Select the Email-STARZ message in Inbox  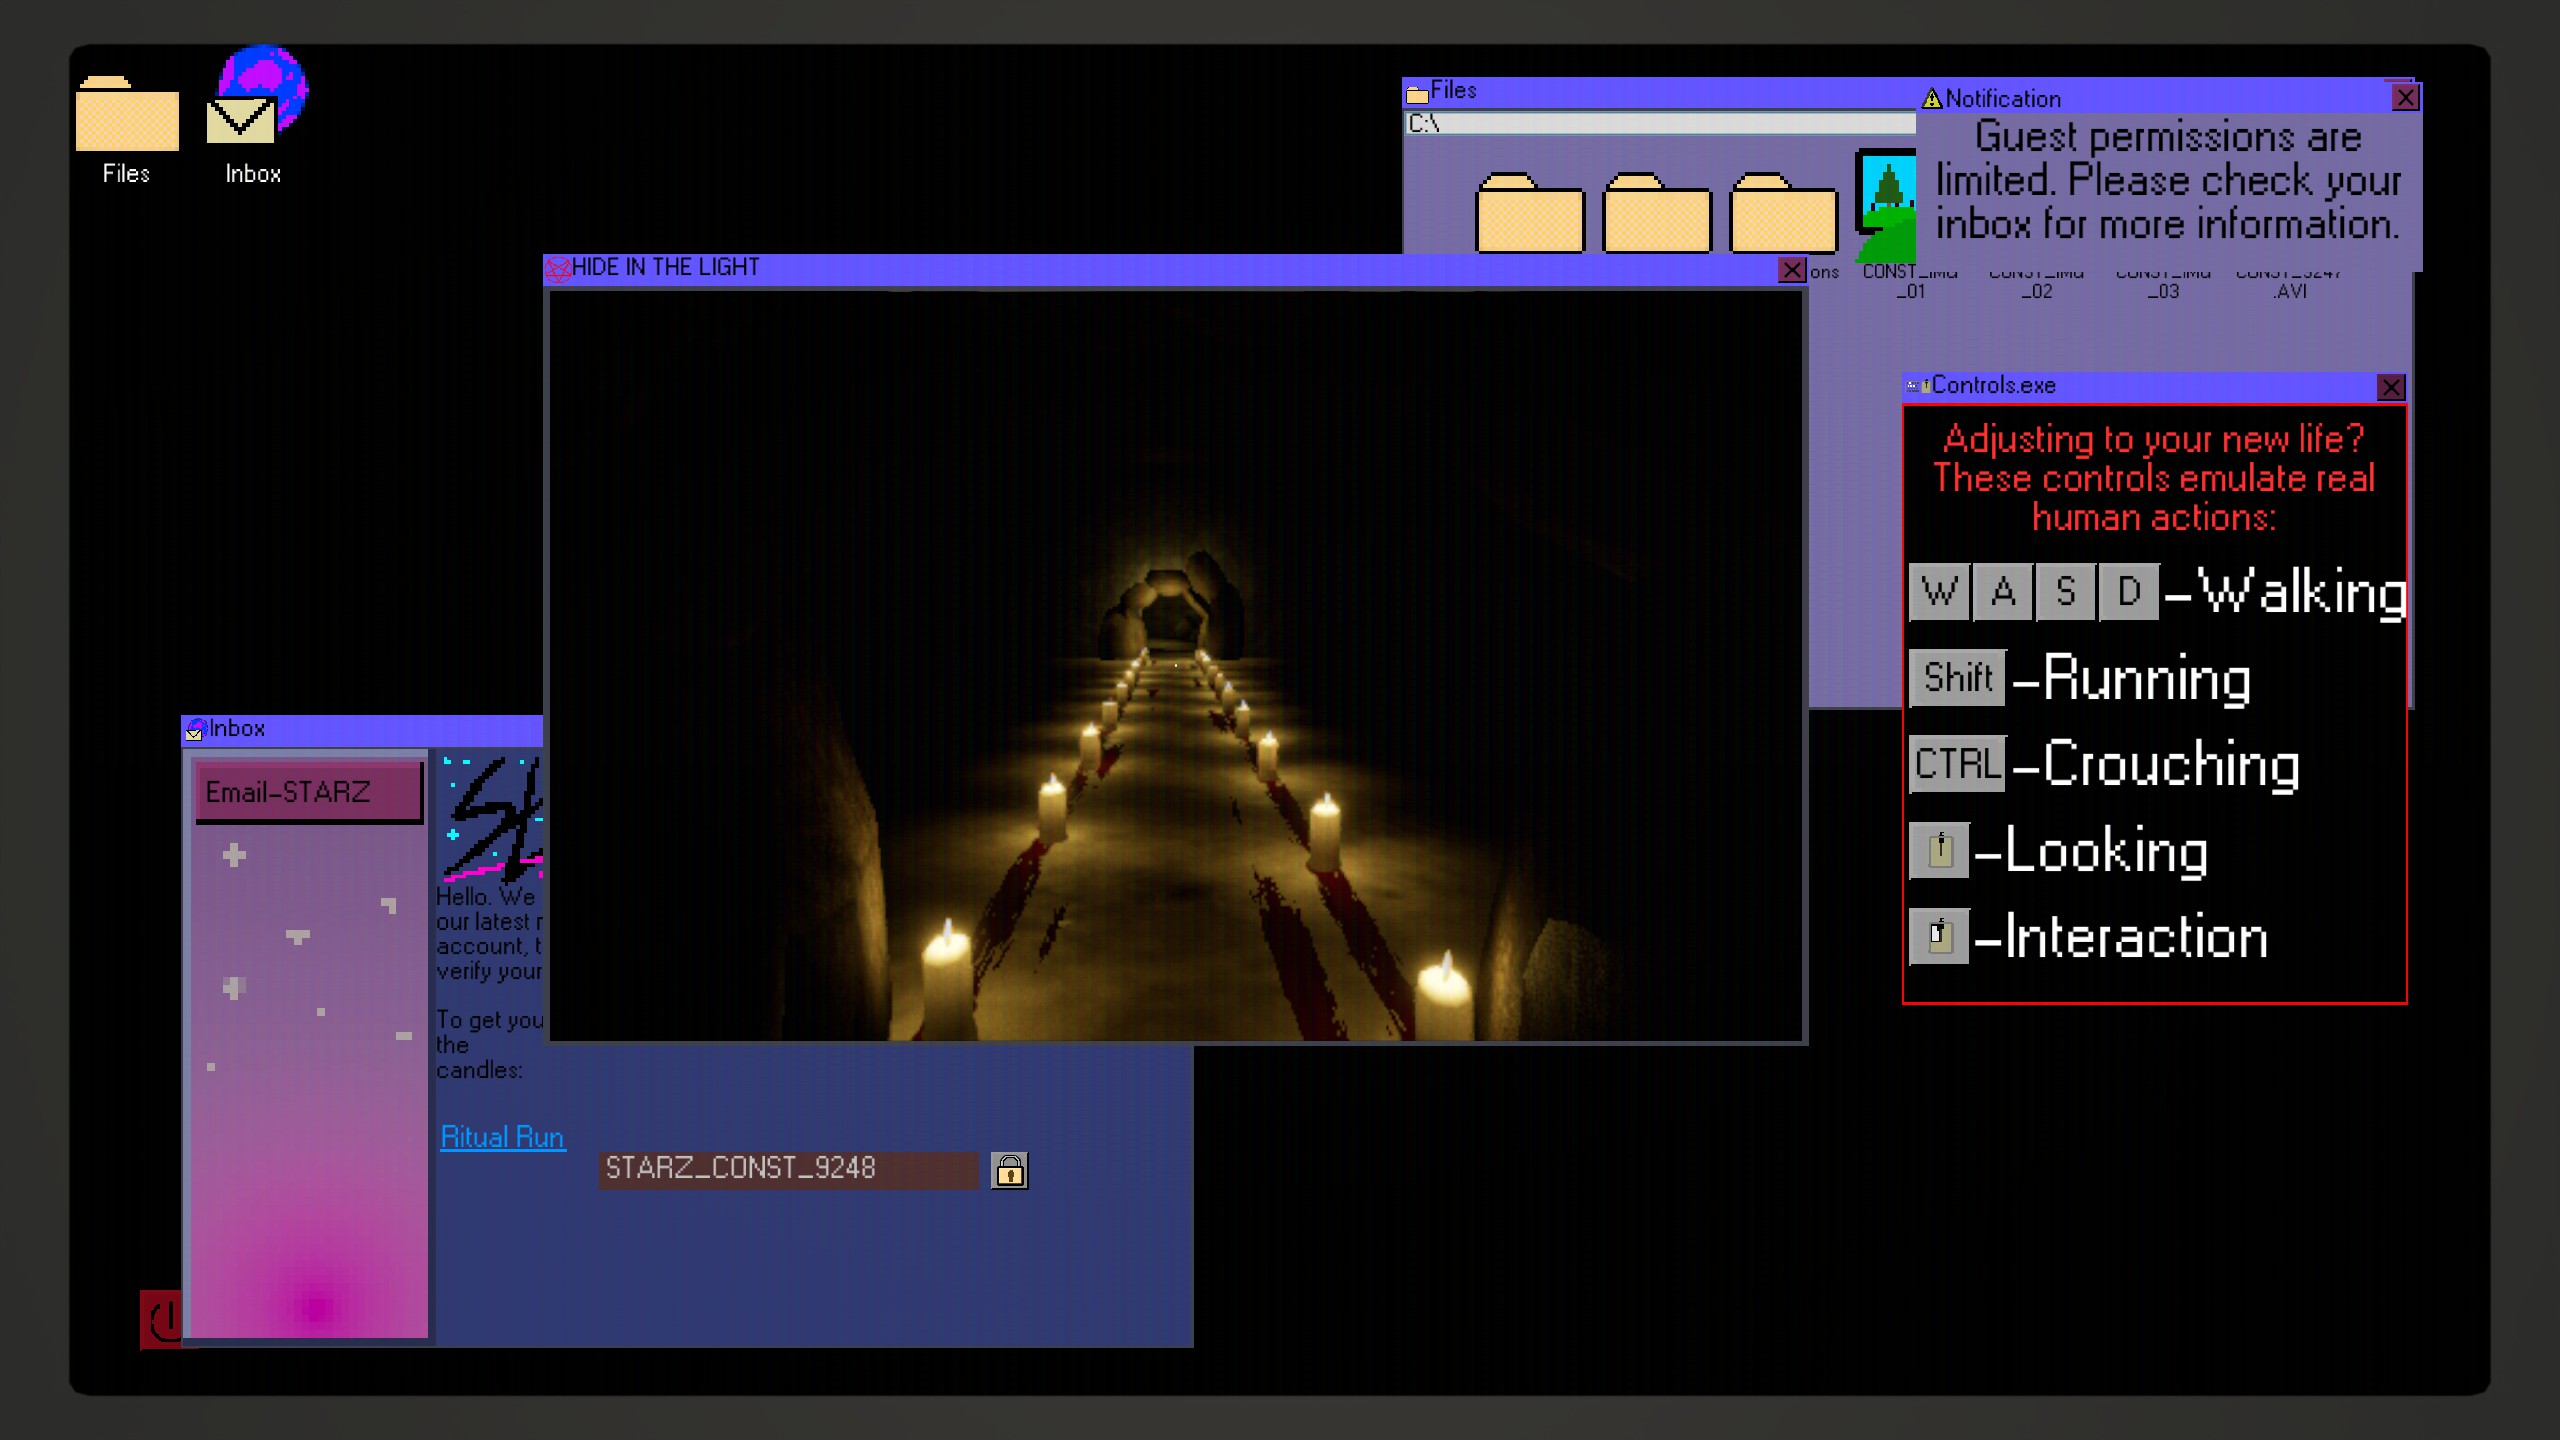point(309,792)
